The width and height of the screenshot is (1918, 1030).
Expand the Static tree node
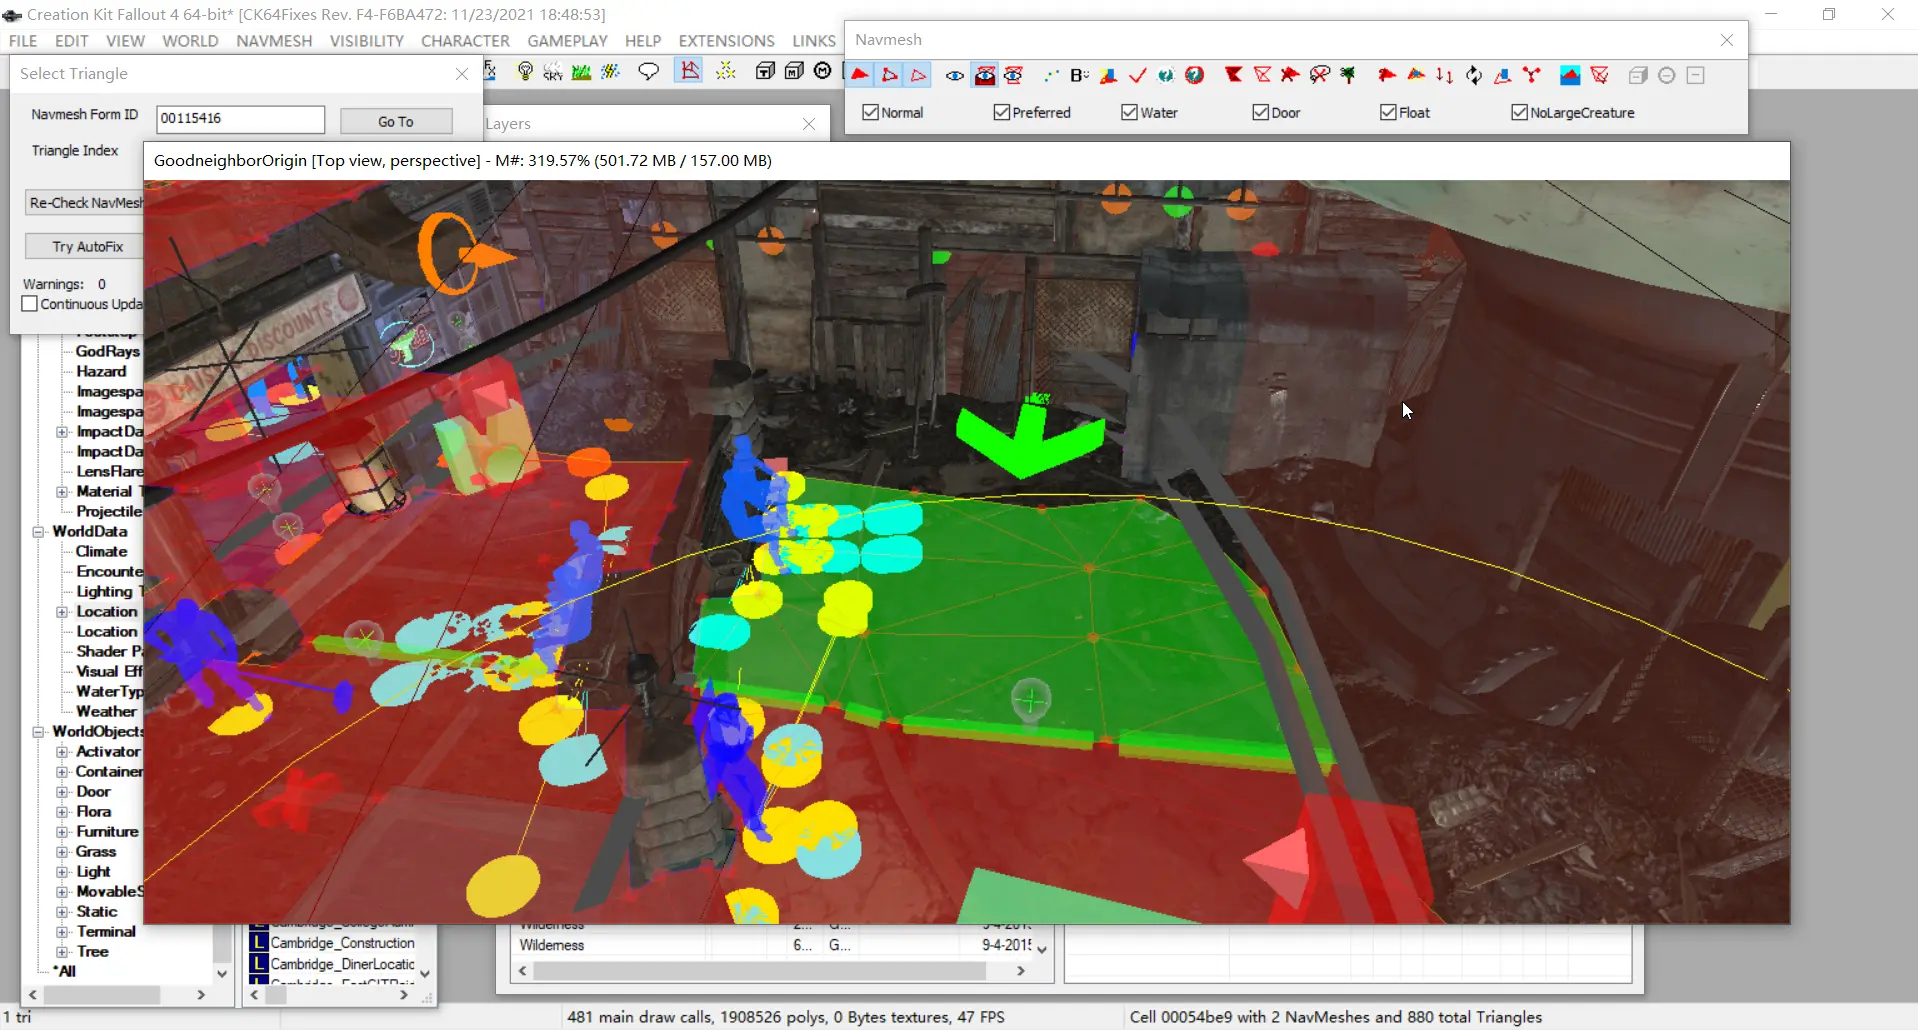[62, 912]
